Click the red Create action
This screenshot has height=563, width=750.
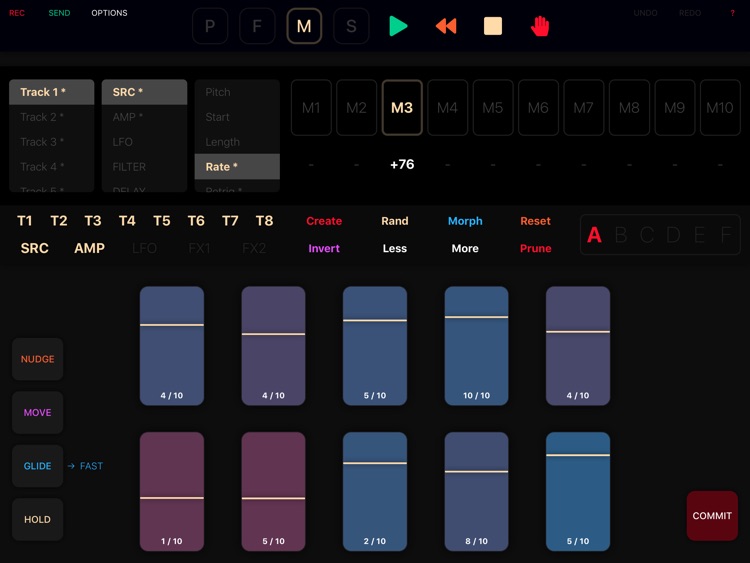324,221
